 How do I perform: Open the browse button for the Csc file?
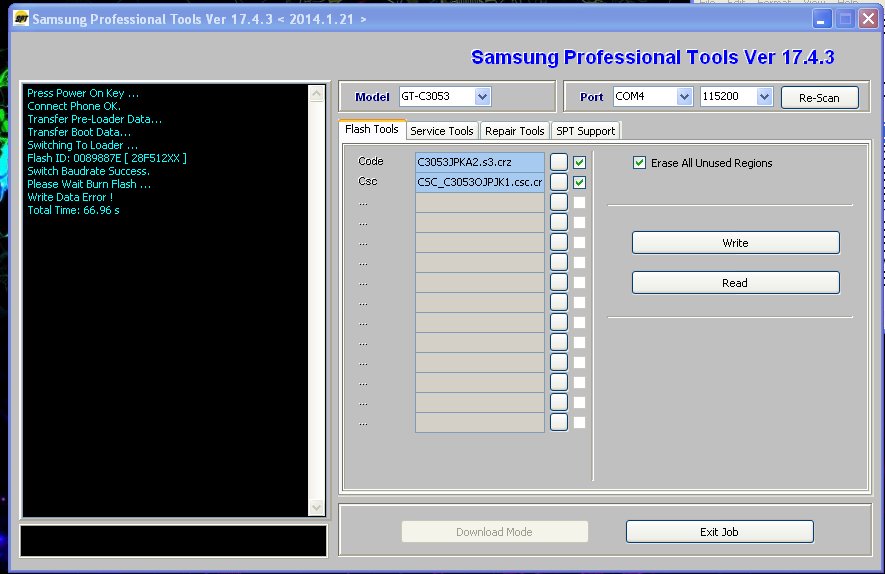point(559,182)
